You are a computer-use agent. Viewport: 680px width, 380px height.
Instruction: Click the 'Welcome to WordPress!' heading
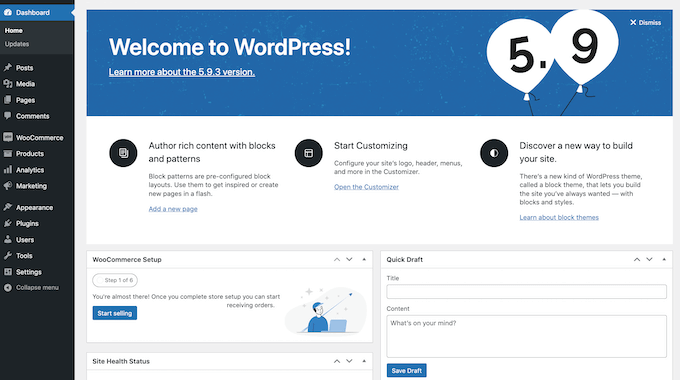(x=229, y=47)
